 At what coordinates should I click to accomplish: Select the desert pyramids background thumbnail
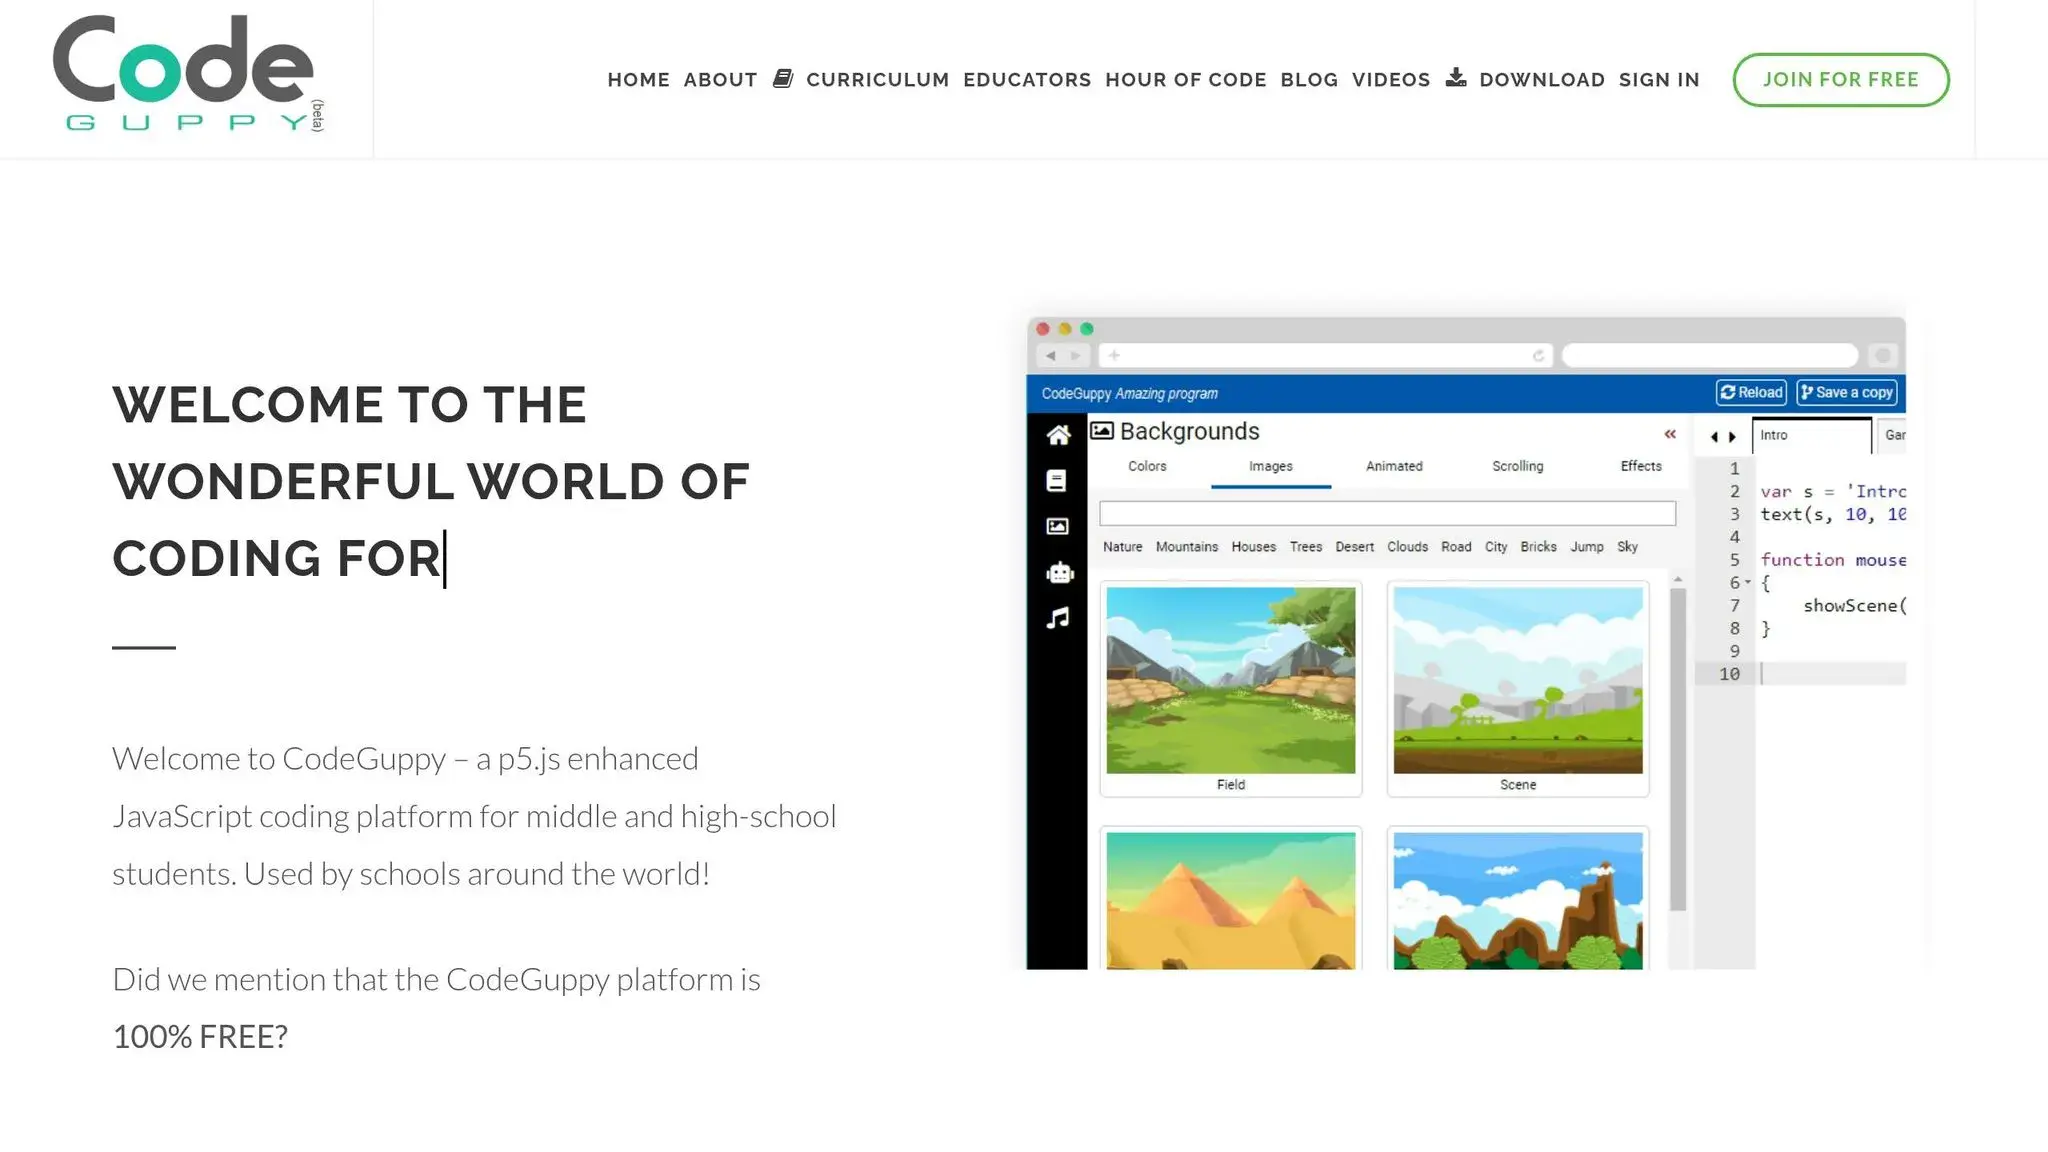pyautogui.click(x=1230, y=898)
